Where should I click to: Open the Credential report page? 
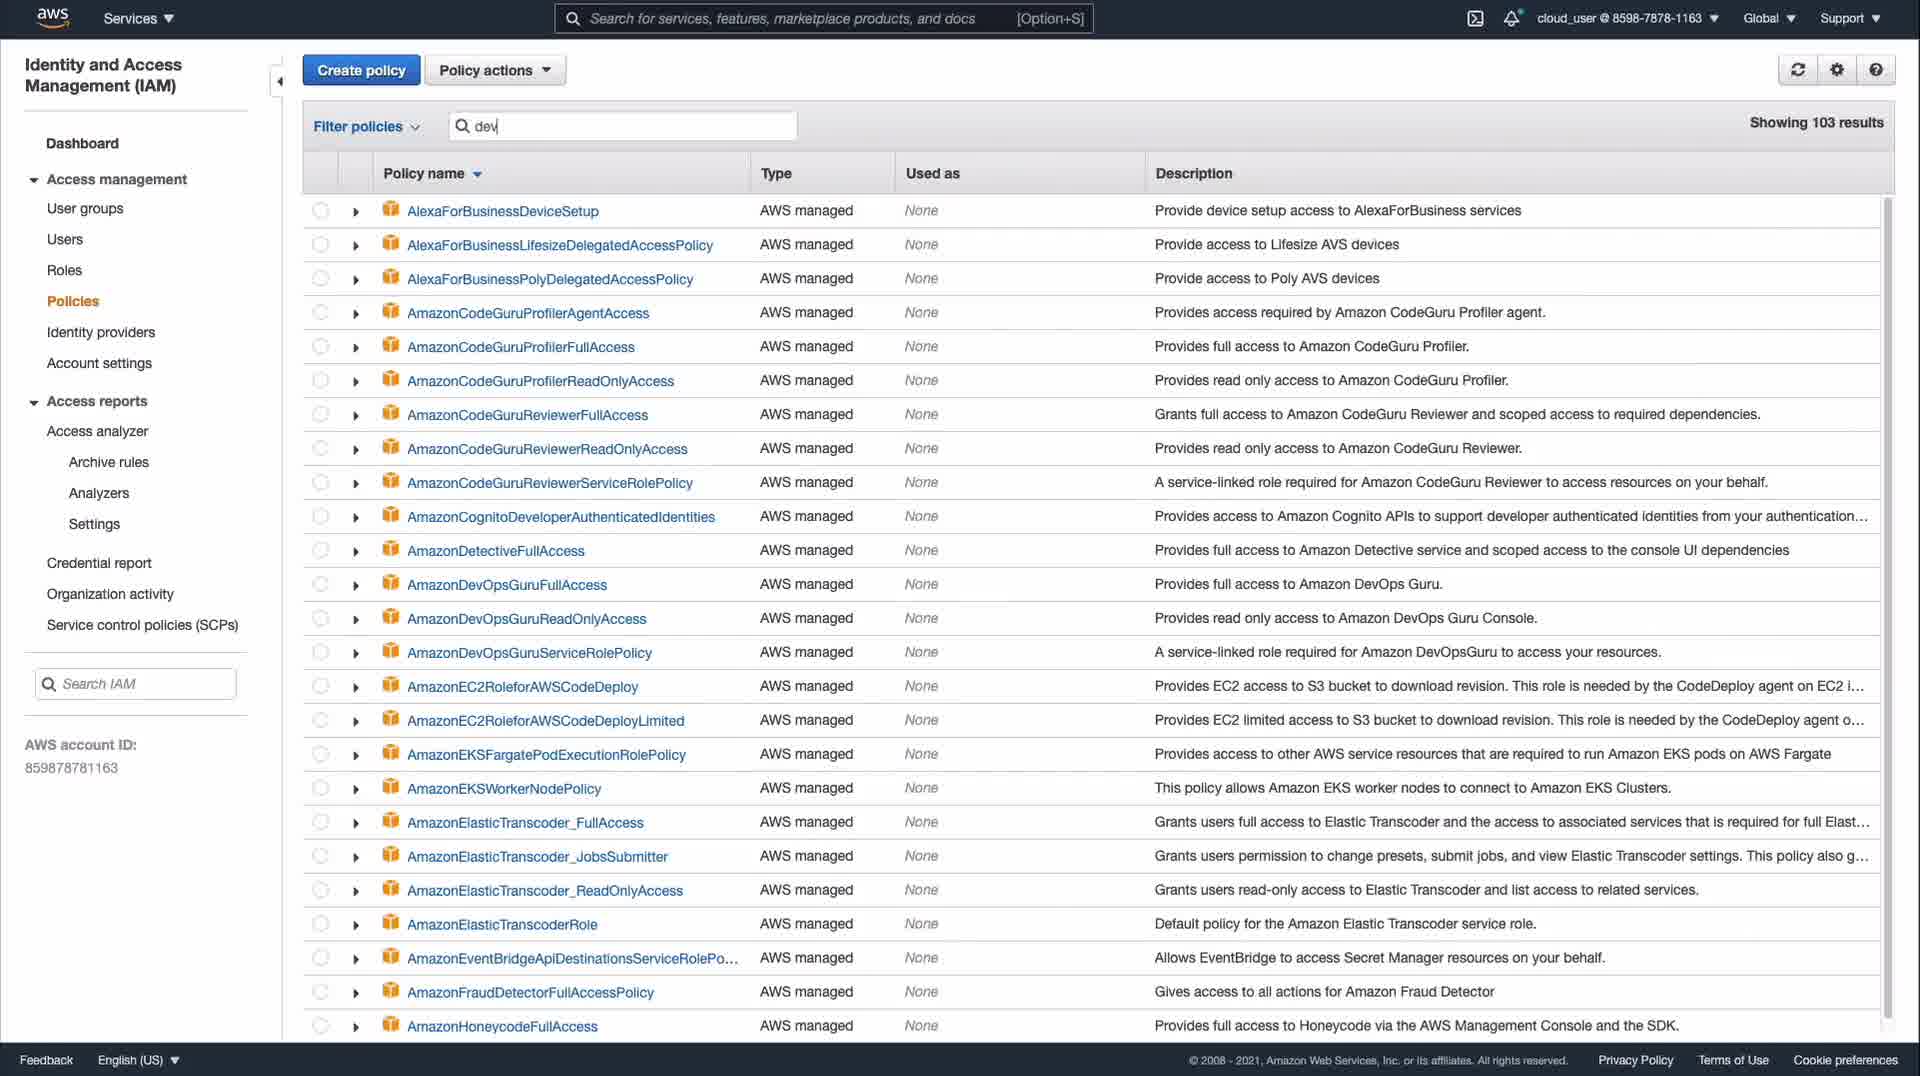pyautogui.click(x=99, y=564)
